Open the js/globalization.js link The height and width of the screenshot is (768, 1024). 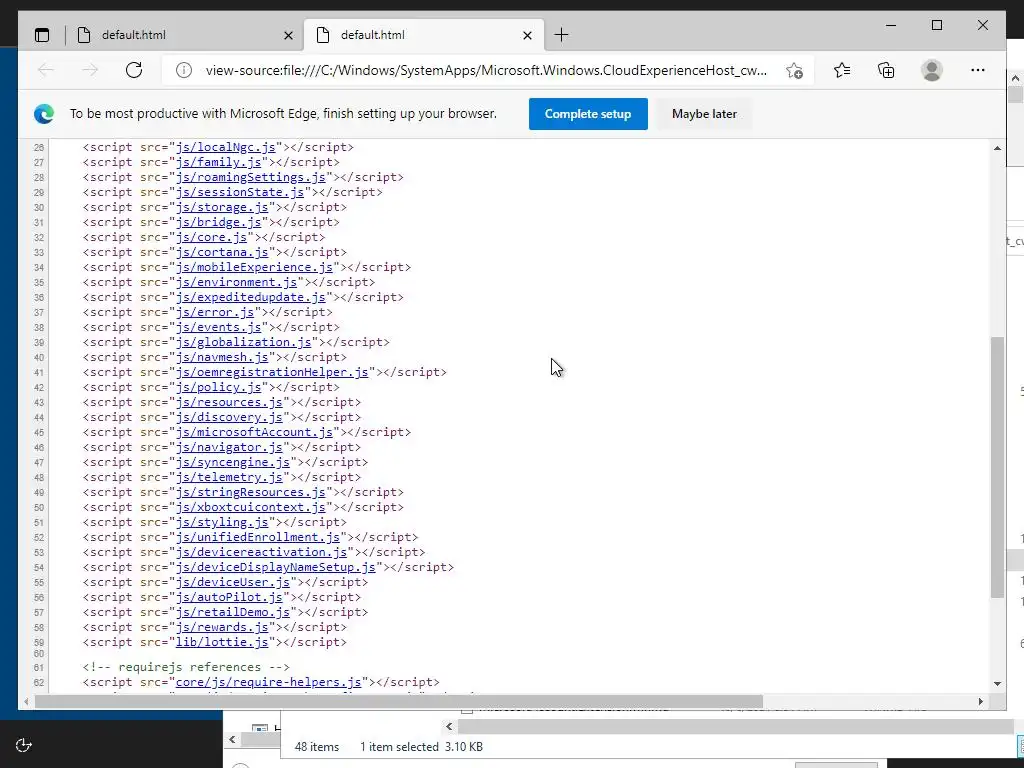[244, 342]
